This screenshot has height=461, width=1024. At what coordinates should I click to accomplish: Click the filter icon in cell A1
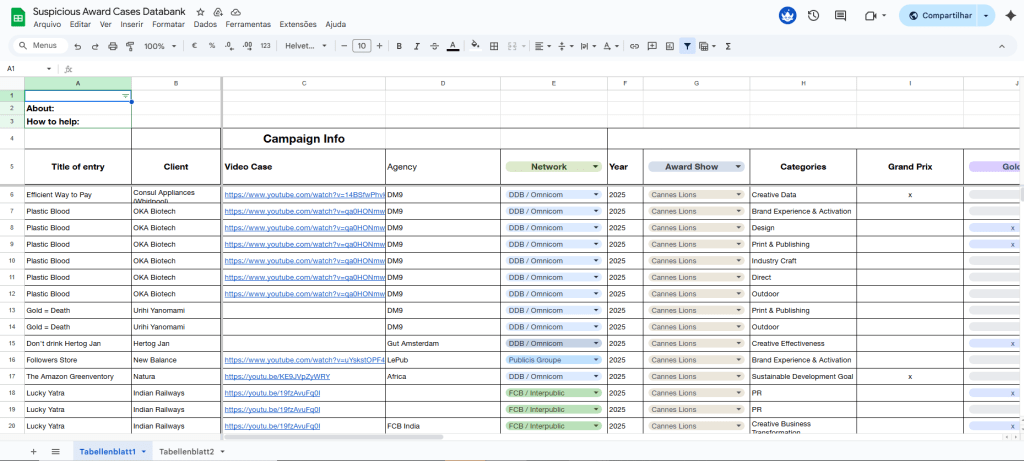pyautogui.click(x=125, y=96)
